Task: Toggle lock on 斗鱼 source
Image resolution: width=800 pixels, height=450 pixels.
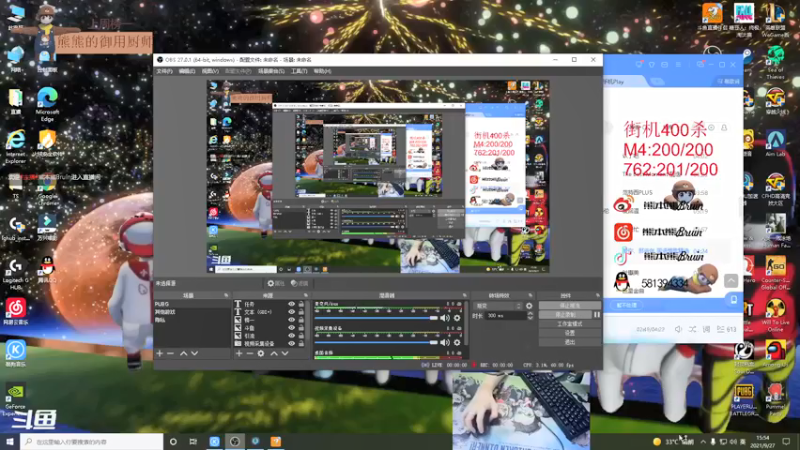Action: 301,328
